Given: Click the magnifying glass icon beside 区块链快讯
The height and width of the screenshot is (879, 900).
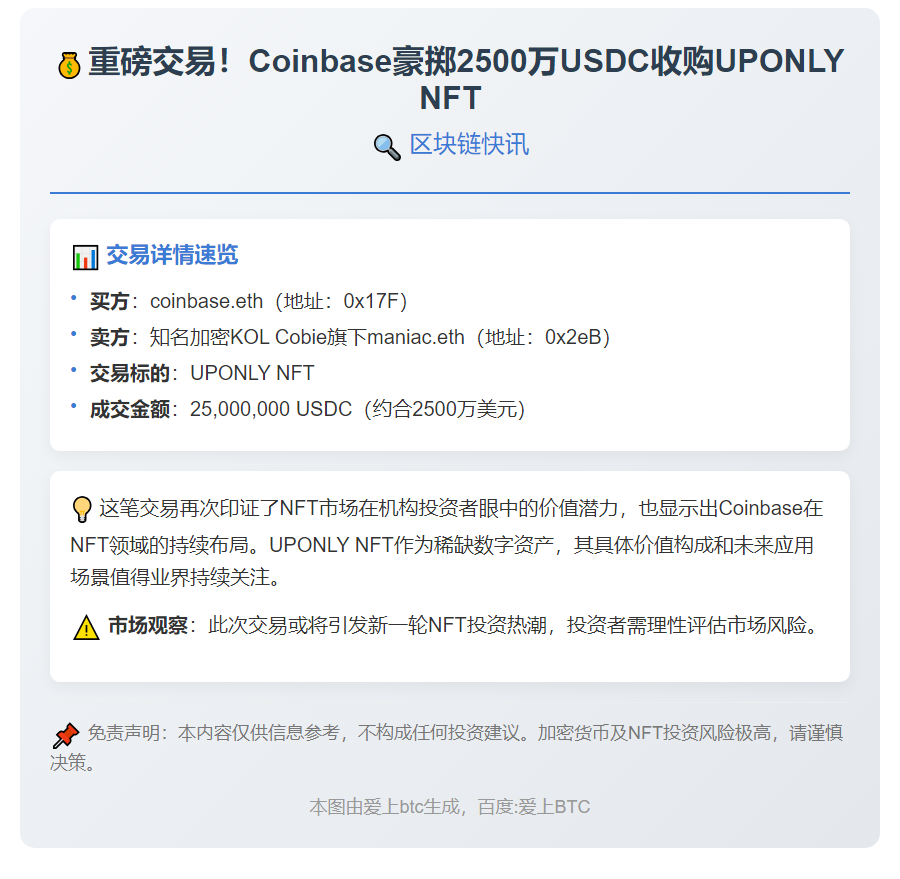Looking at the screenshot, I should 387,147.
